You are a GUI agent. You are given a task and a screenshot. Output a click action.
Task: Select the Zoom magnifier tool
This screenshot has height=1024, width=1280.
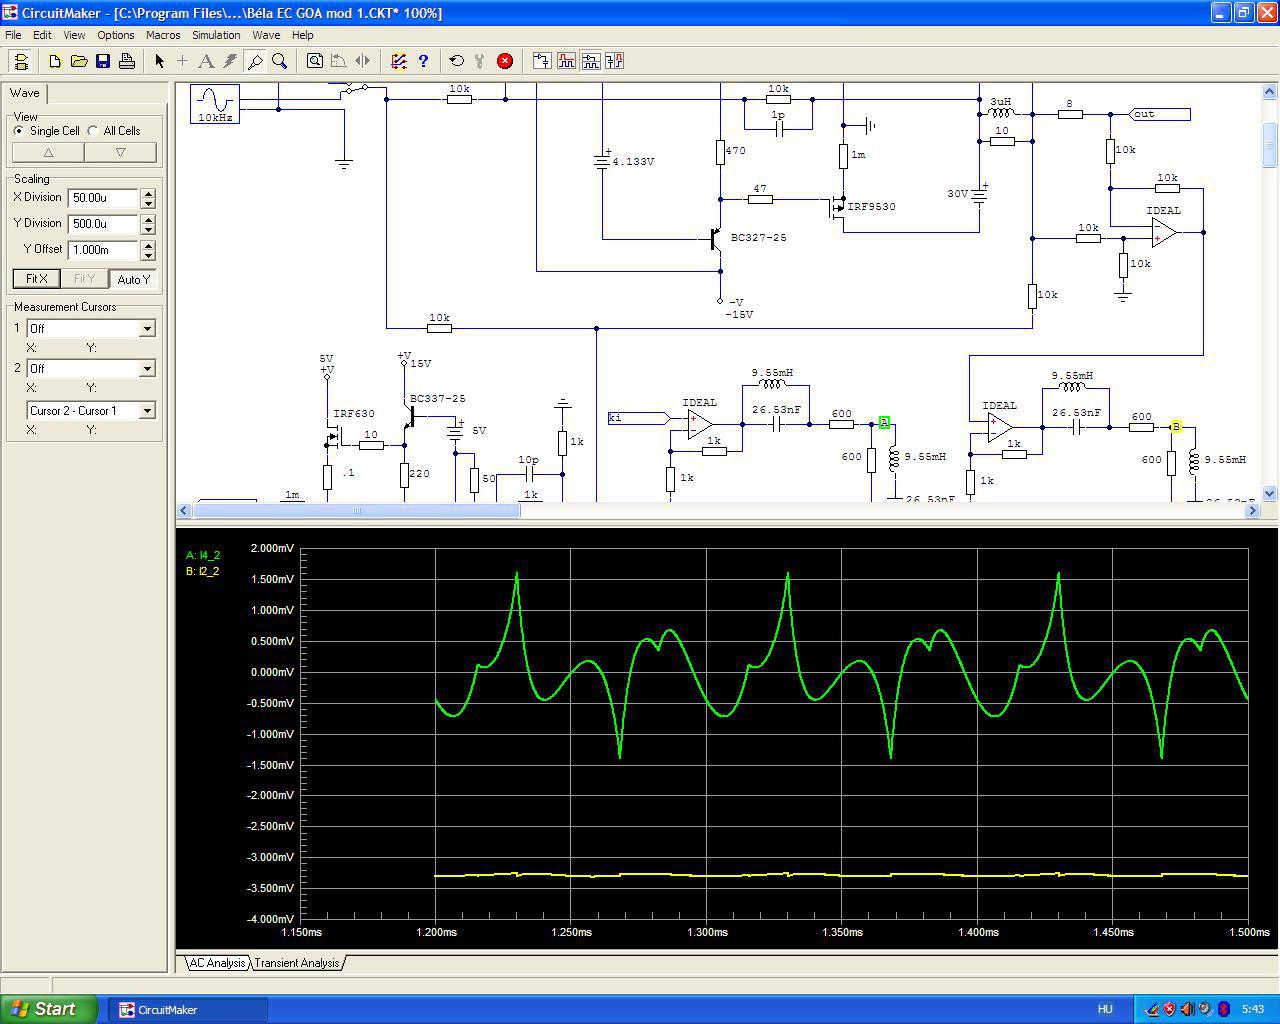[x=280, y=61]
